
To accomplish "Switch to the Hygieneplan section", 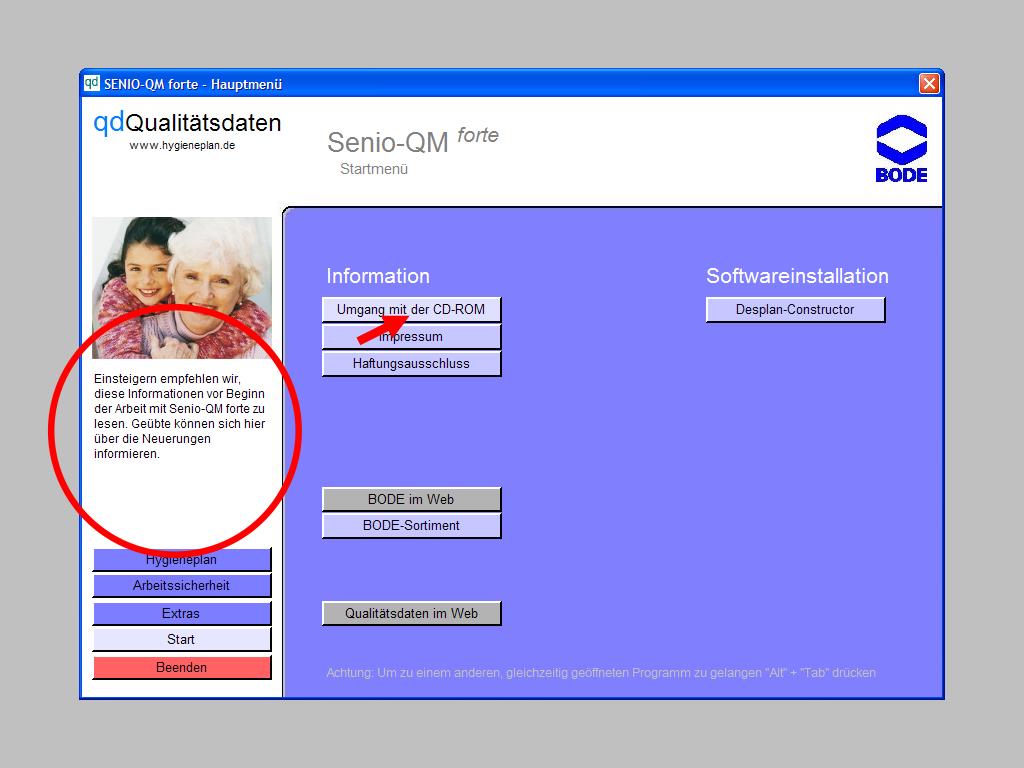I will pos(182,560).
